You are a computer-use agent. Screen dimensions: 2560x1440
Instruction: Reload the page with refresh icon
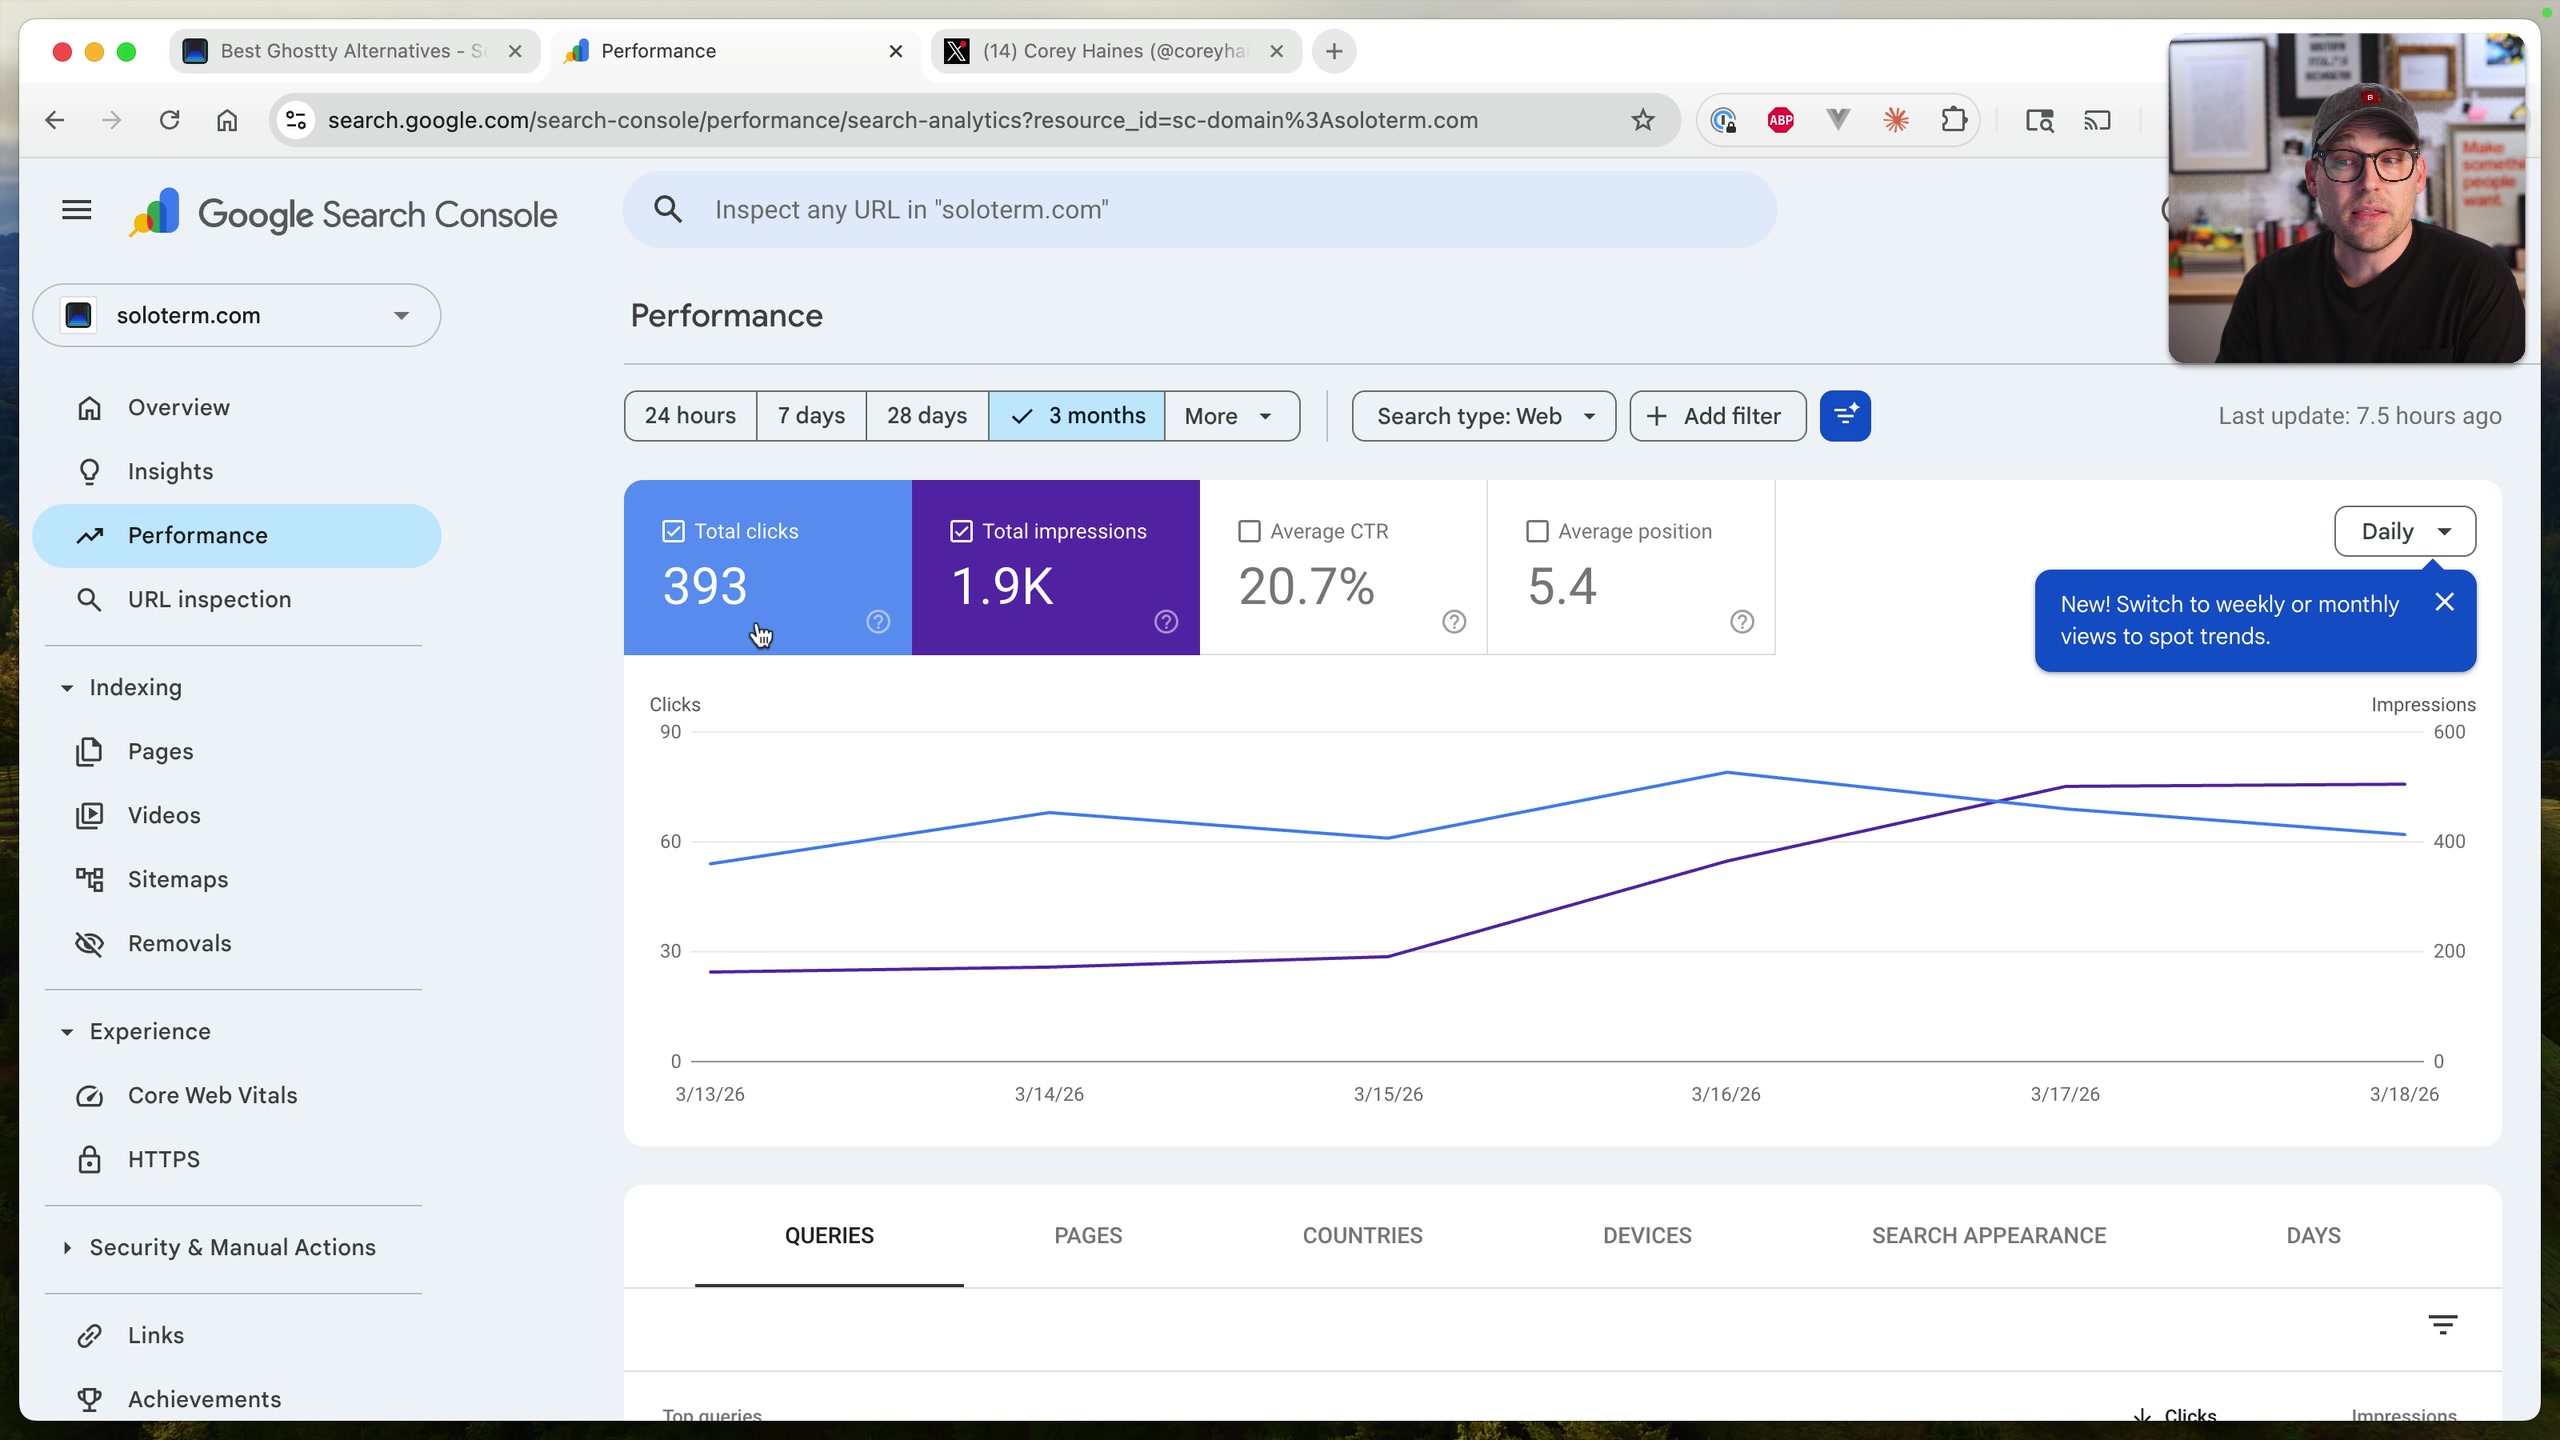tap(169, 120)
